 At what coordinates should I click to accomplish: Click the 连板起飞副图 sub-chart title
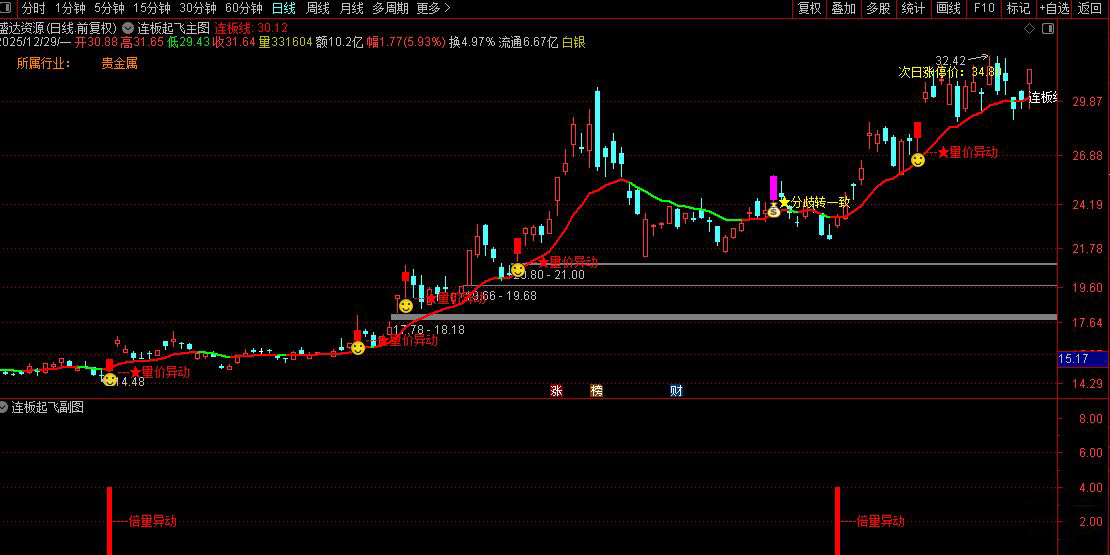47,407
